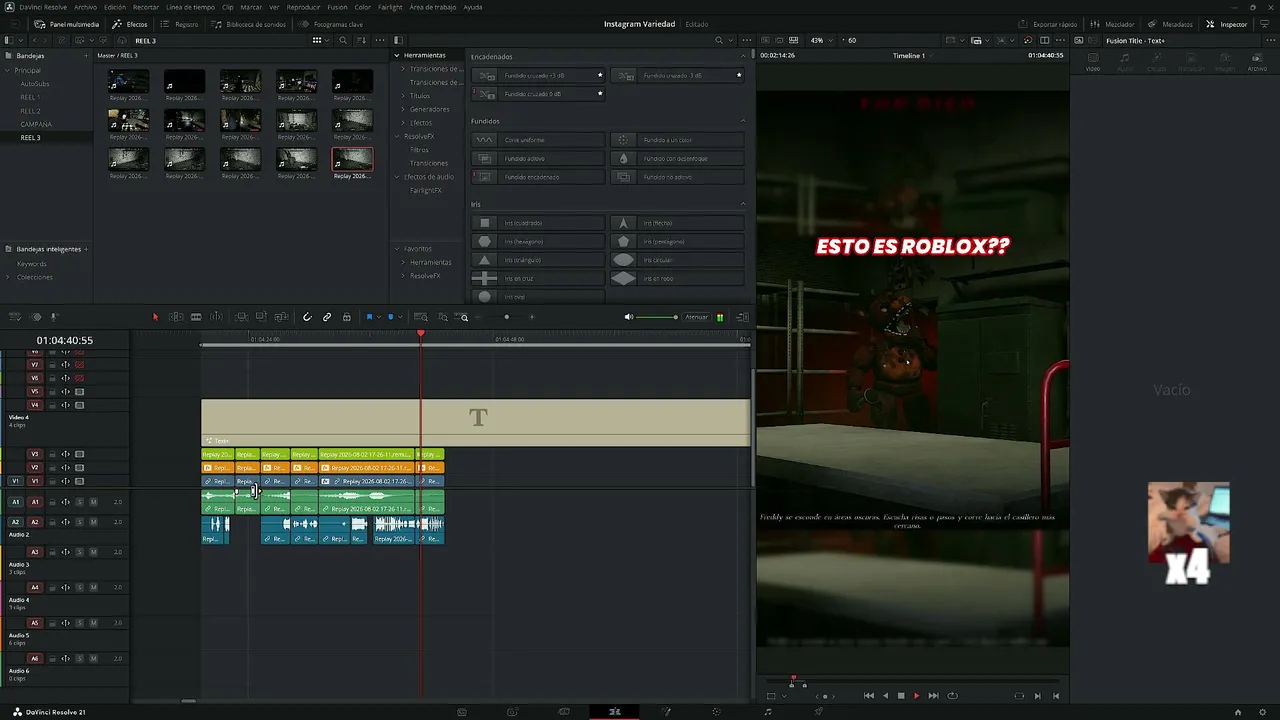
Task: Open the Biblioteca de sonidos panel
Action: [x=246, y=24]
